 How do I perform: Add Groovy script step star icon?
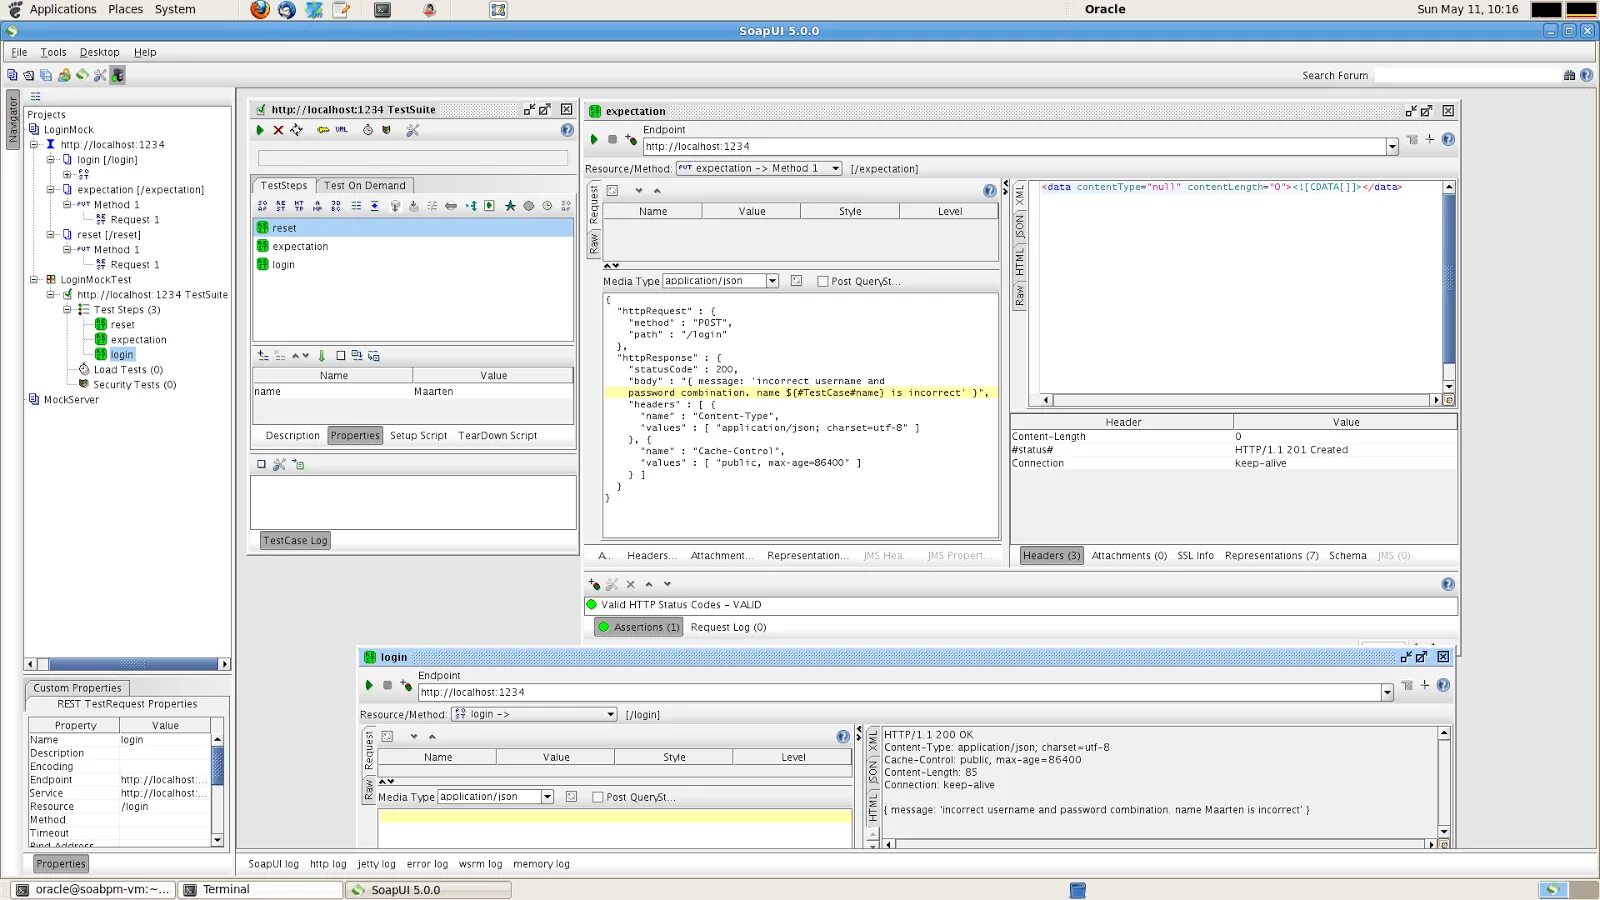point(510,206)
